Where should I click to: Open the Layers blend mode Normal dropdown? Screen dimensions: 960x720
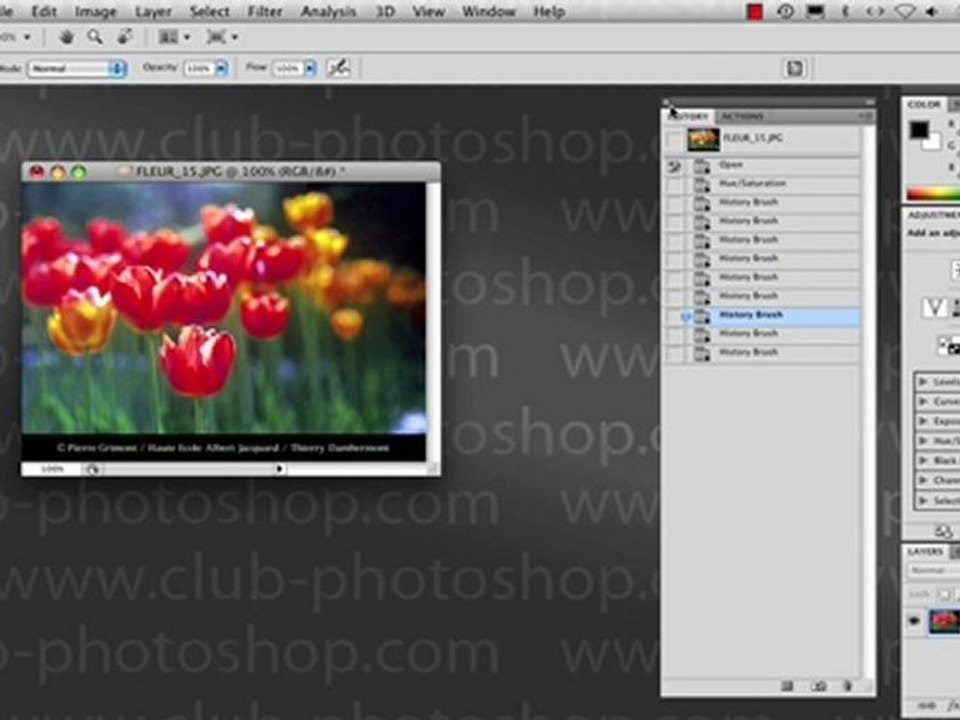click(933, 570)
